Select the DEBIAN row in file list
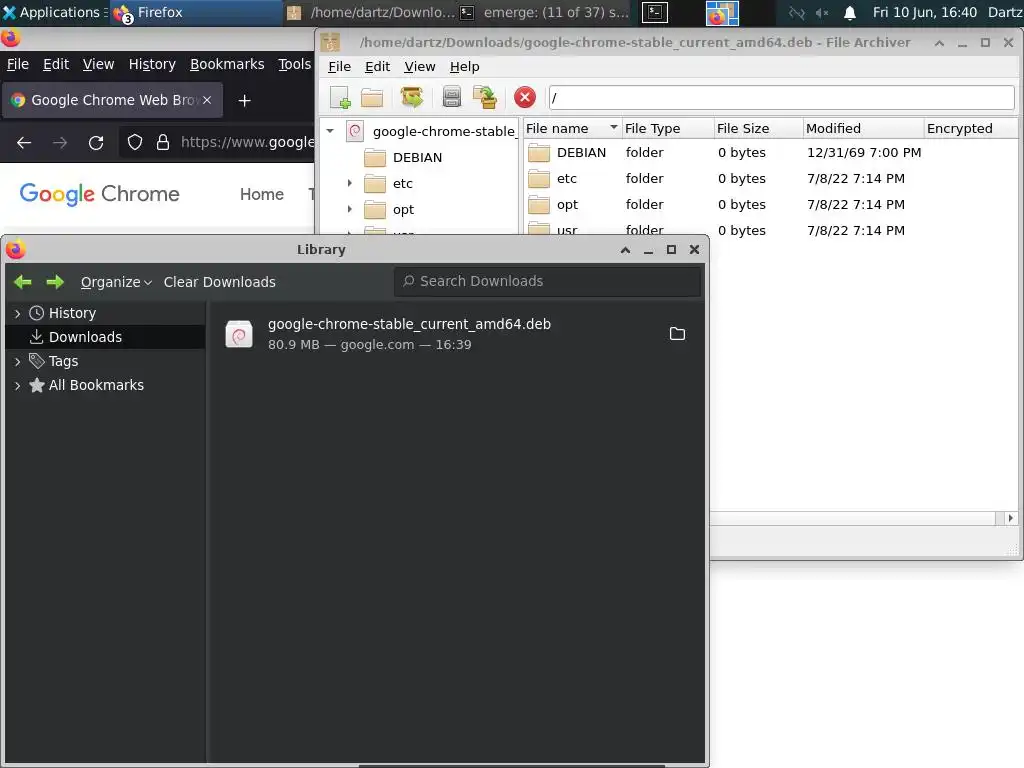The image size is (1024, 768). point(771,152)
